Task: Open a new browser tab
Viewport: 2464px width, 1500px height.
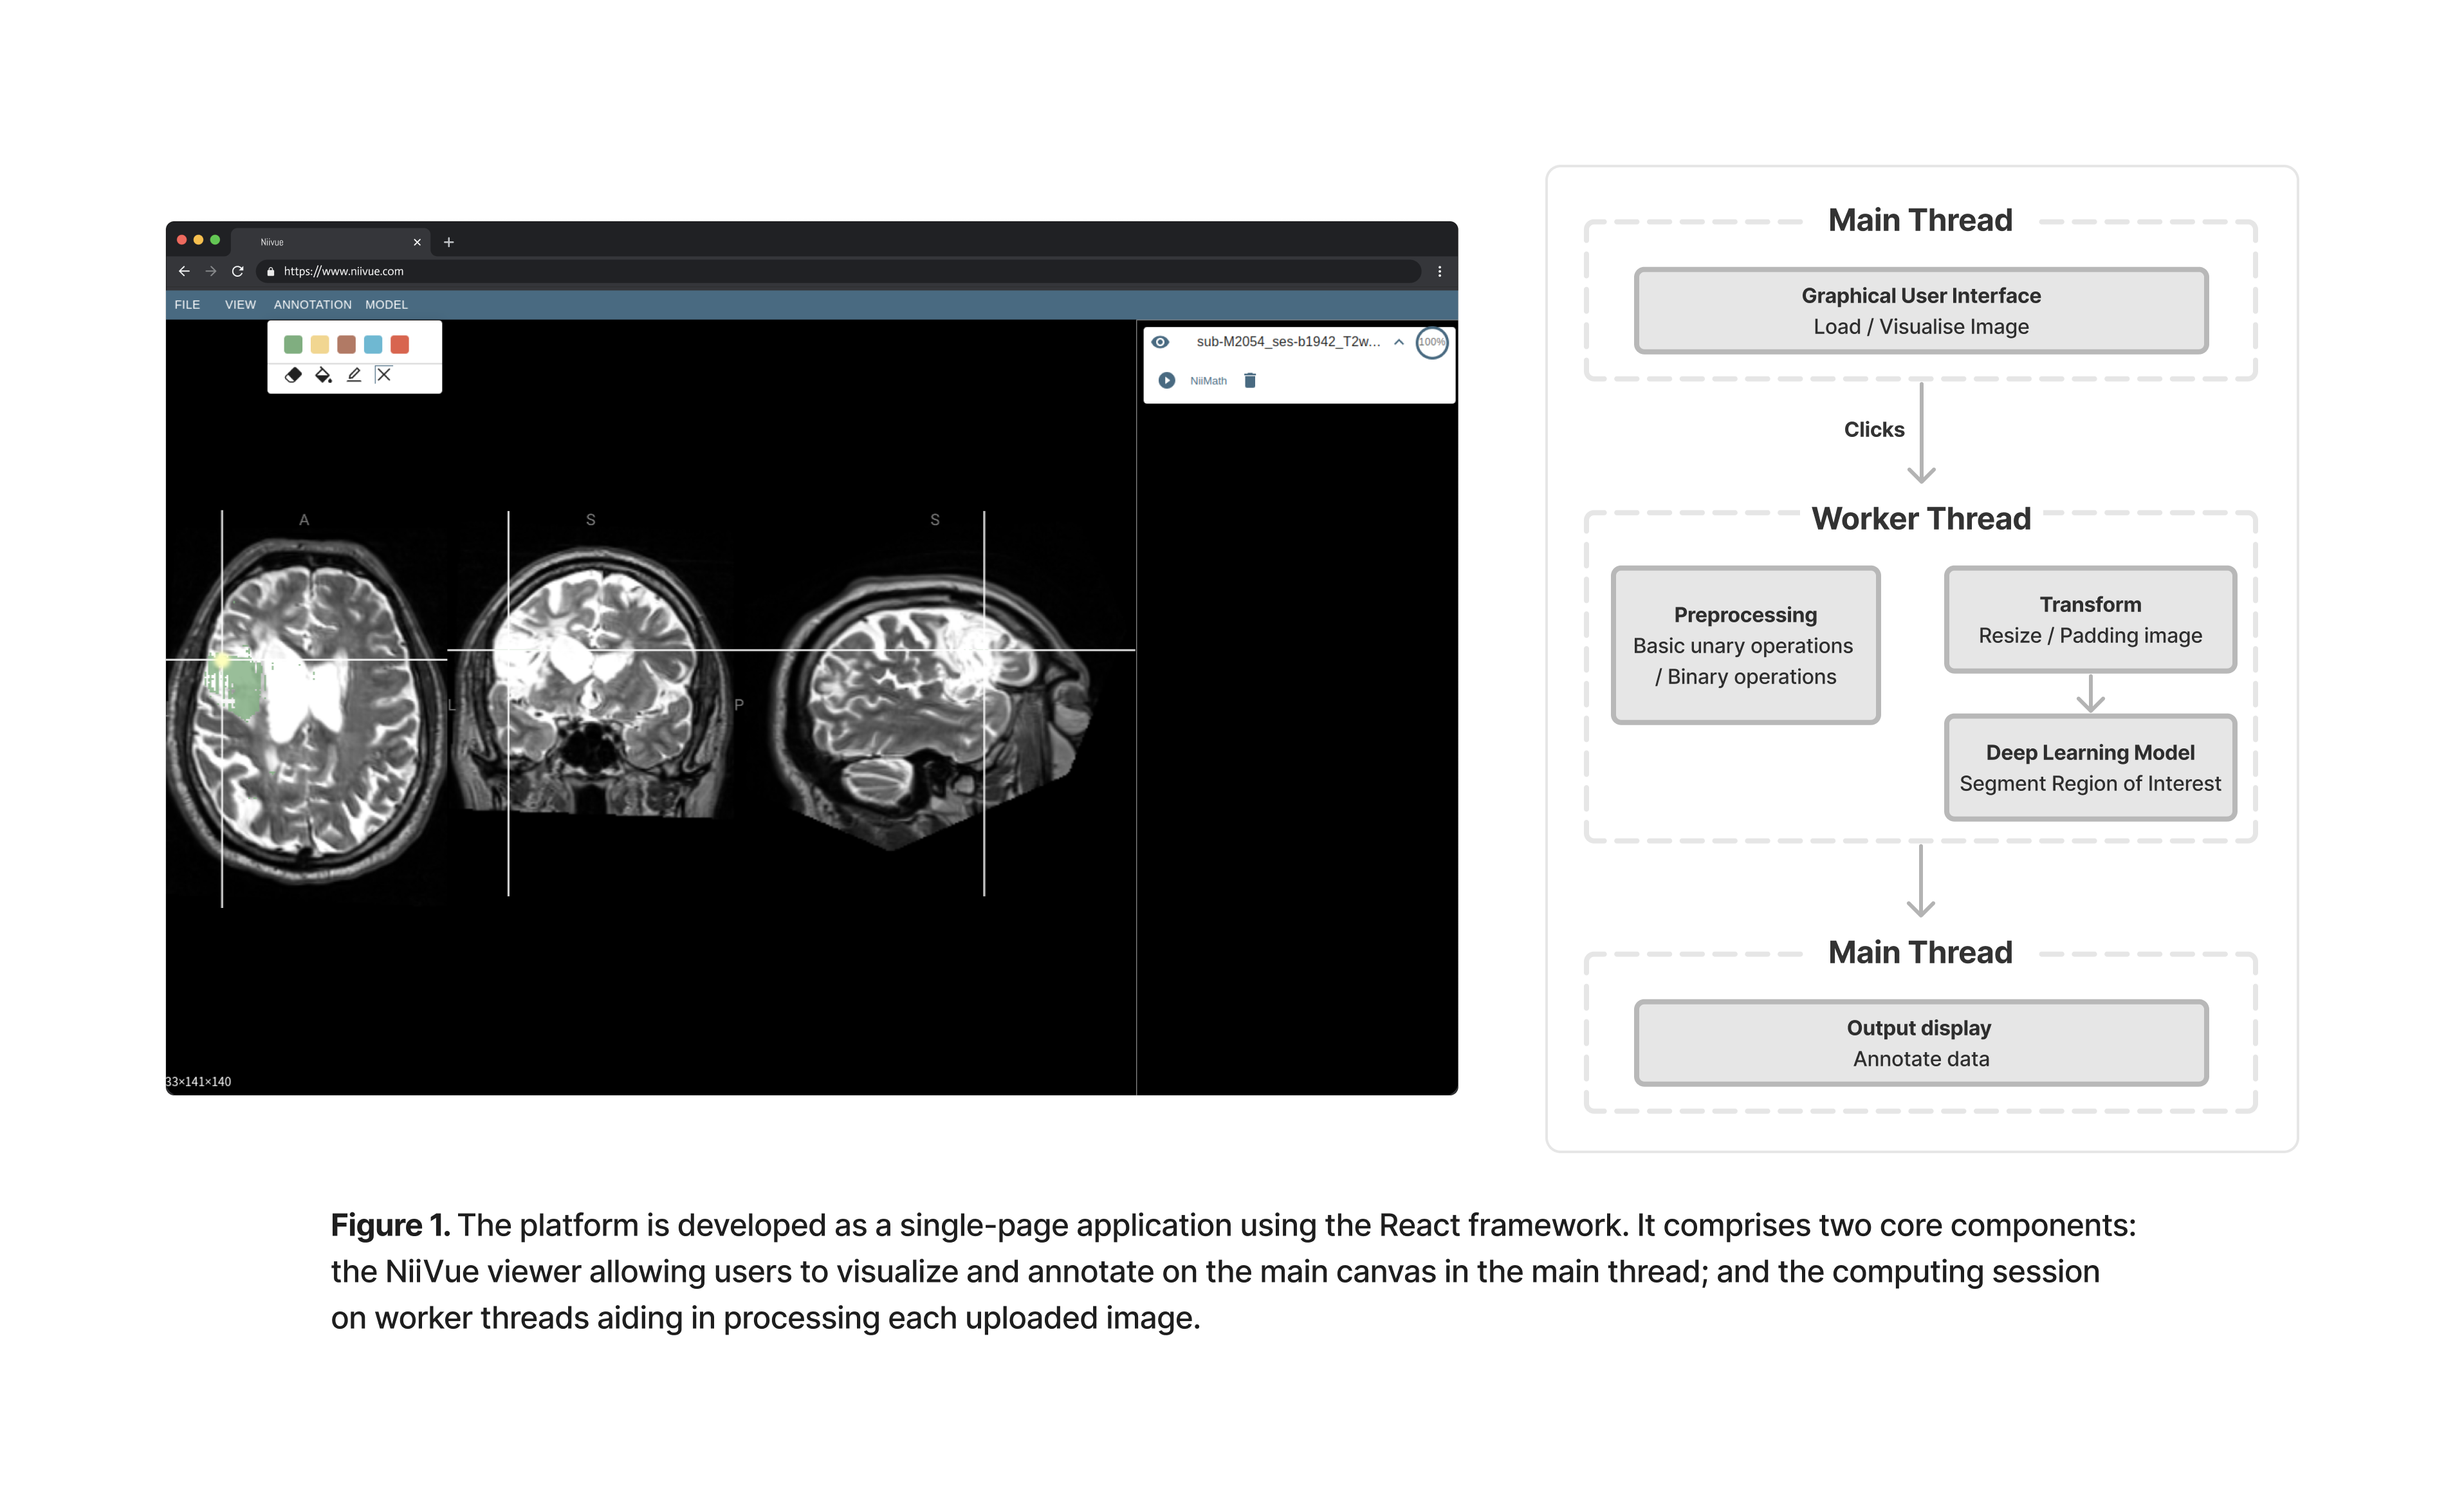Action: click(x=449, y=242)
